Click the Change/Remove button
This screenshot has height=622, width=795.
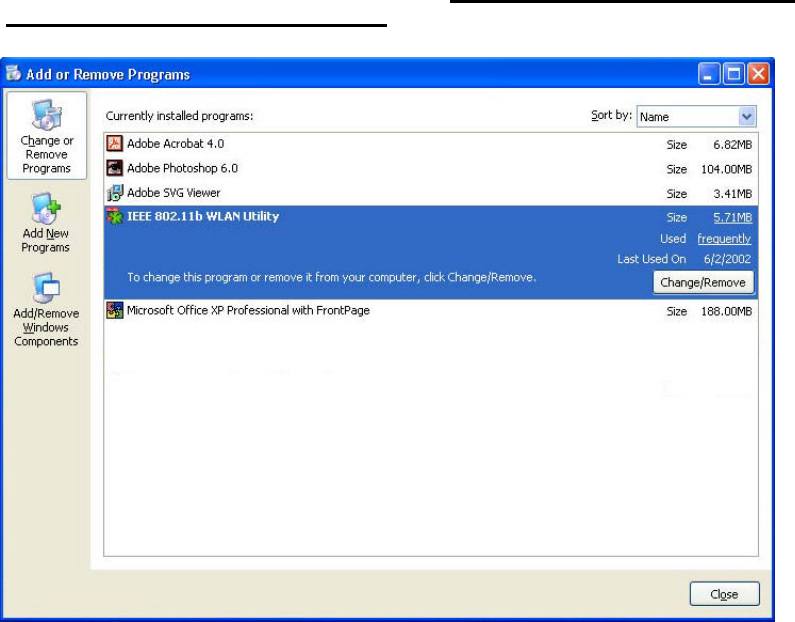703,282
